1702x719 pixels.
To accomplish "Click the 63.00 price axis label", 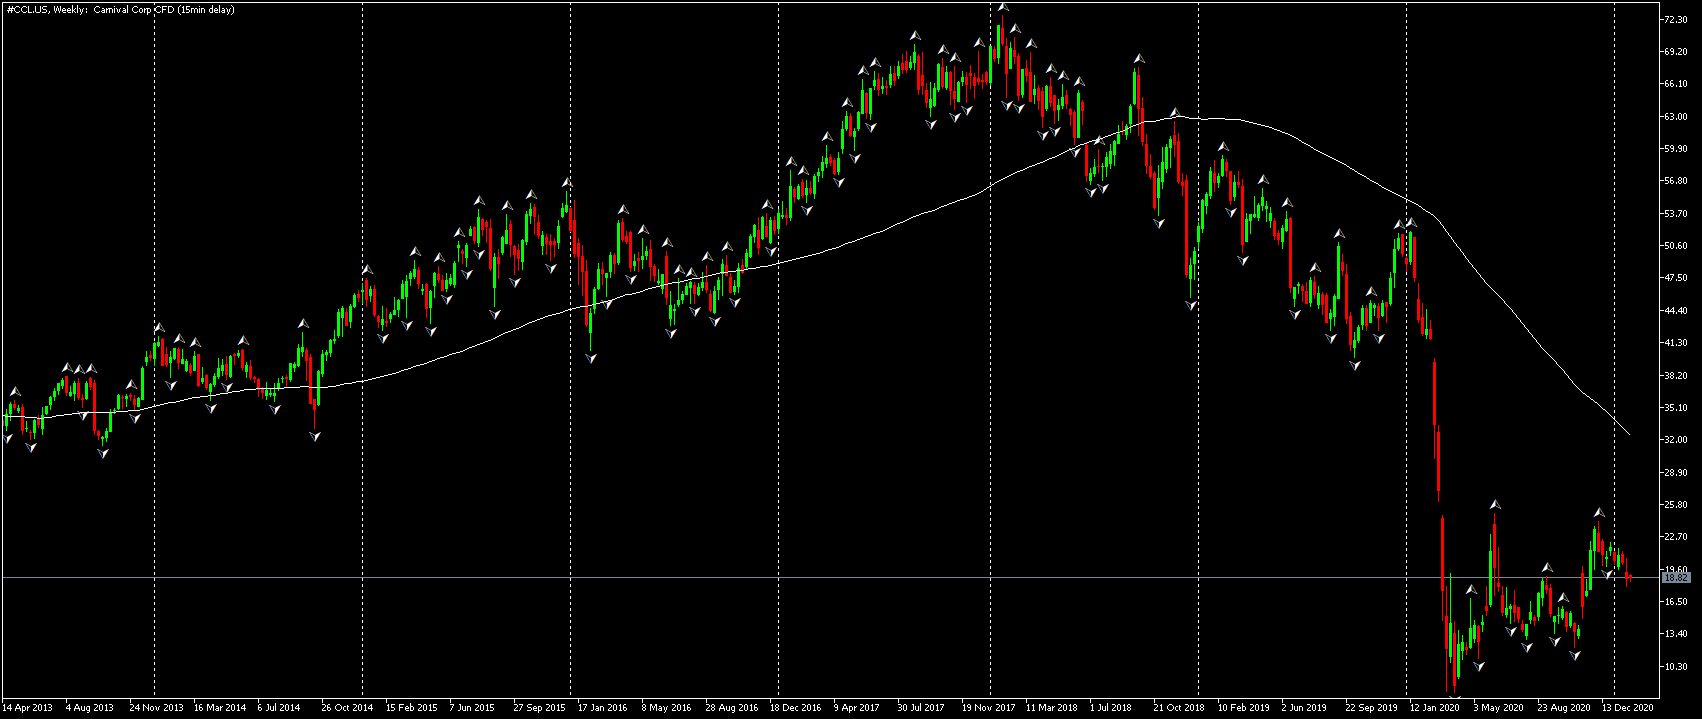I will click(1675, 117).
